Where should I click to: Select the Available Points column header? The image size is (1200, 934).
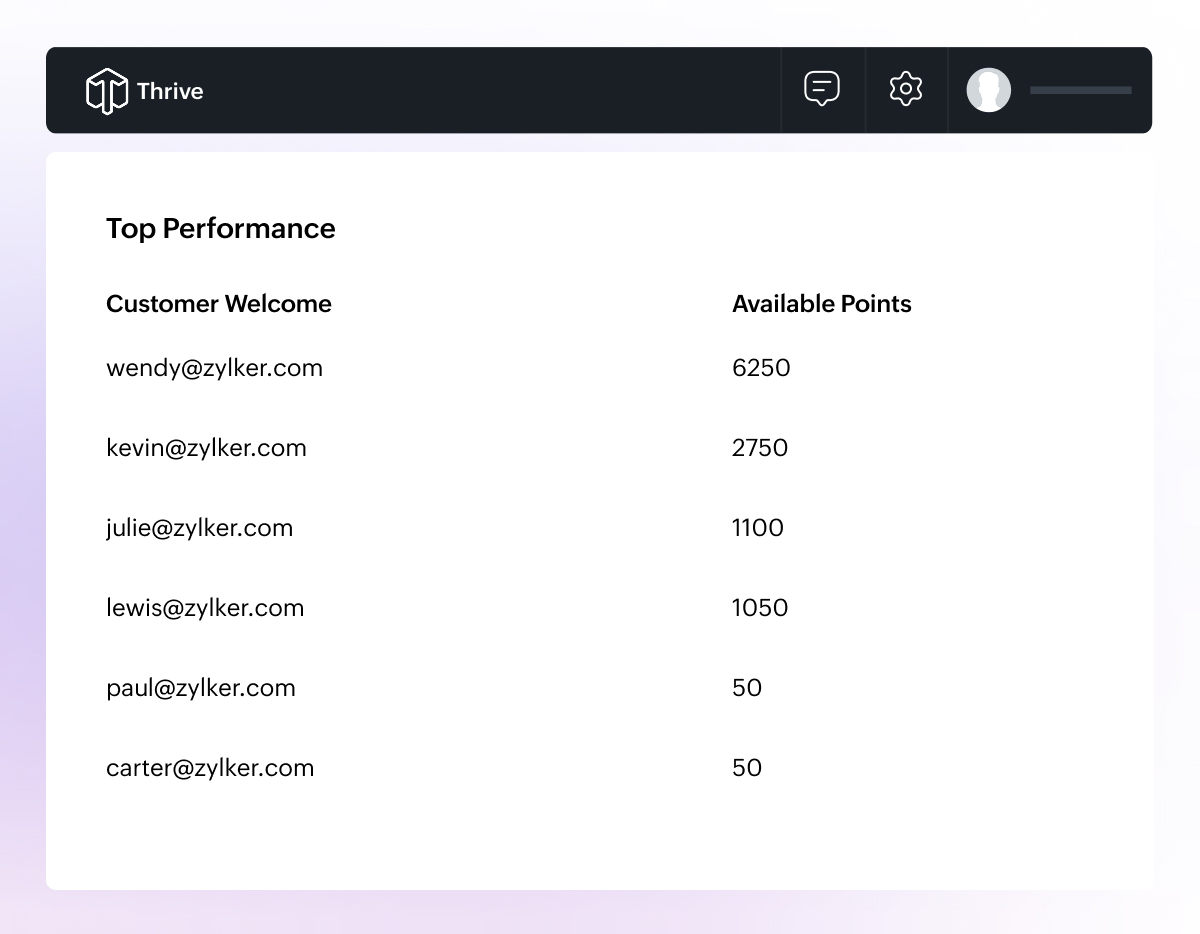tap(822, 304)
